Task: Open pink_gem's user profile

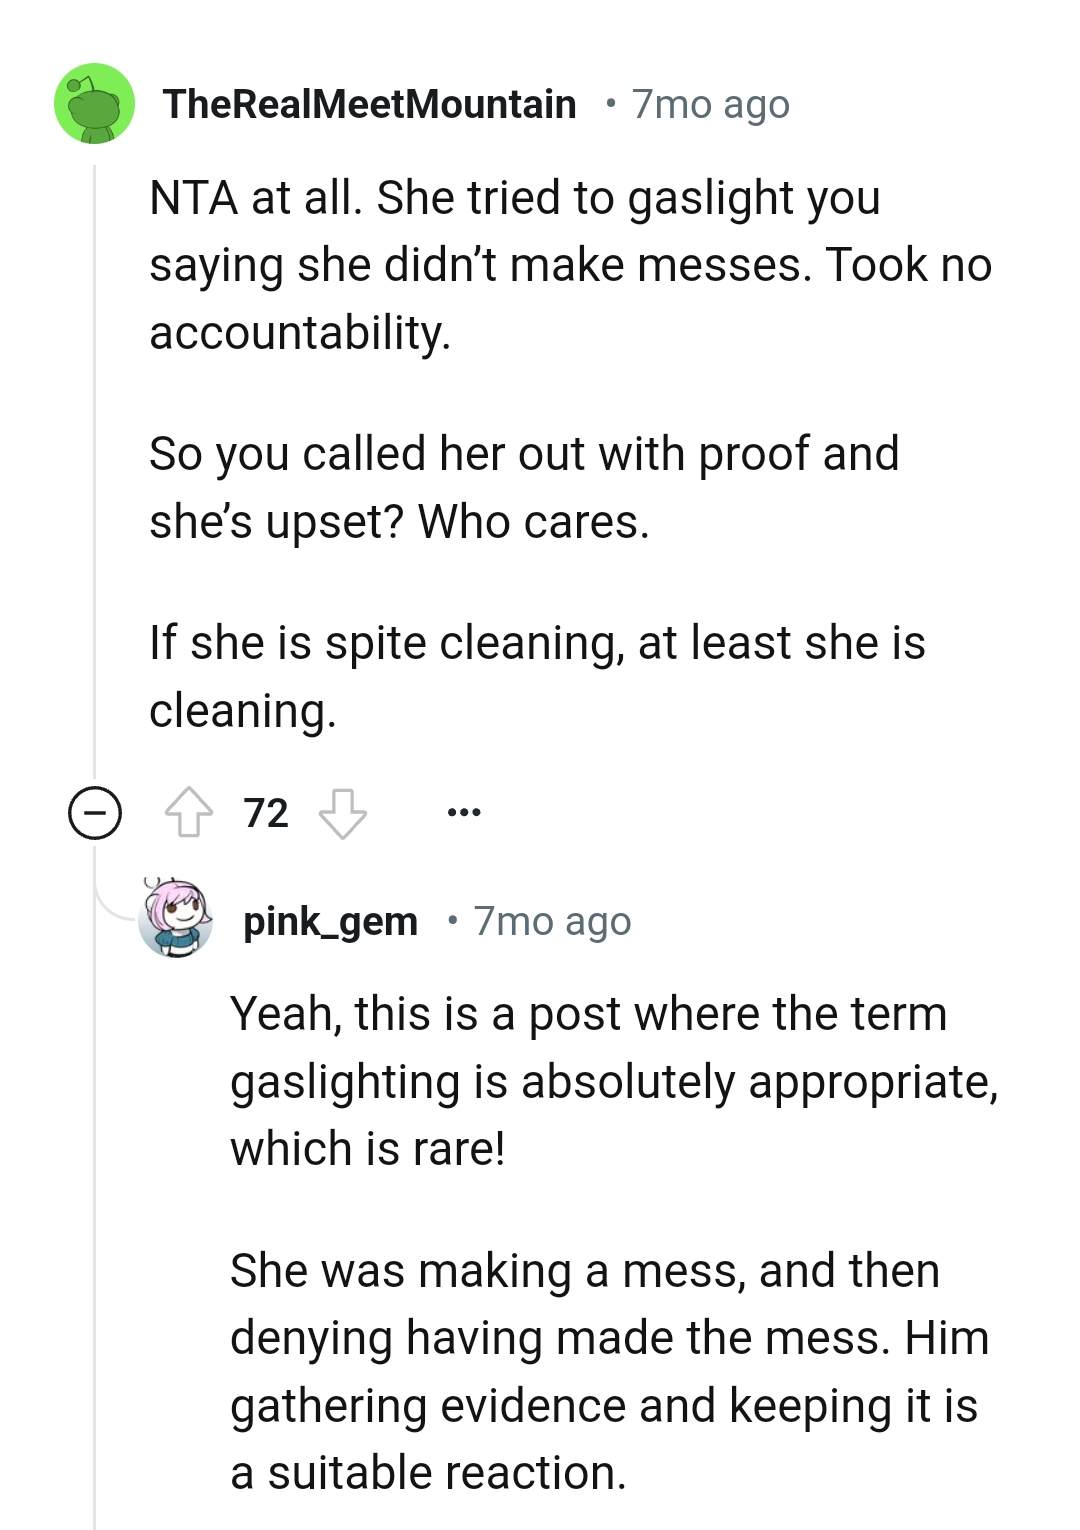Action: [331, 921]
